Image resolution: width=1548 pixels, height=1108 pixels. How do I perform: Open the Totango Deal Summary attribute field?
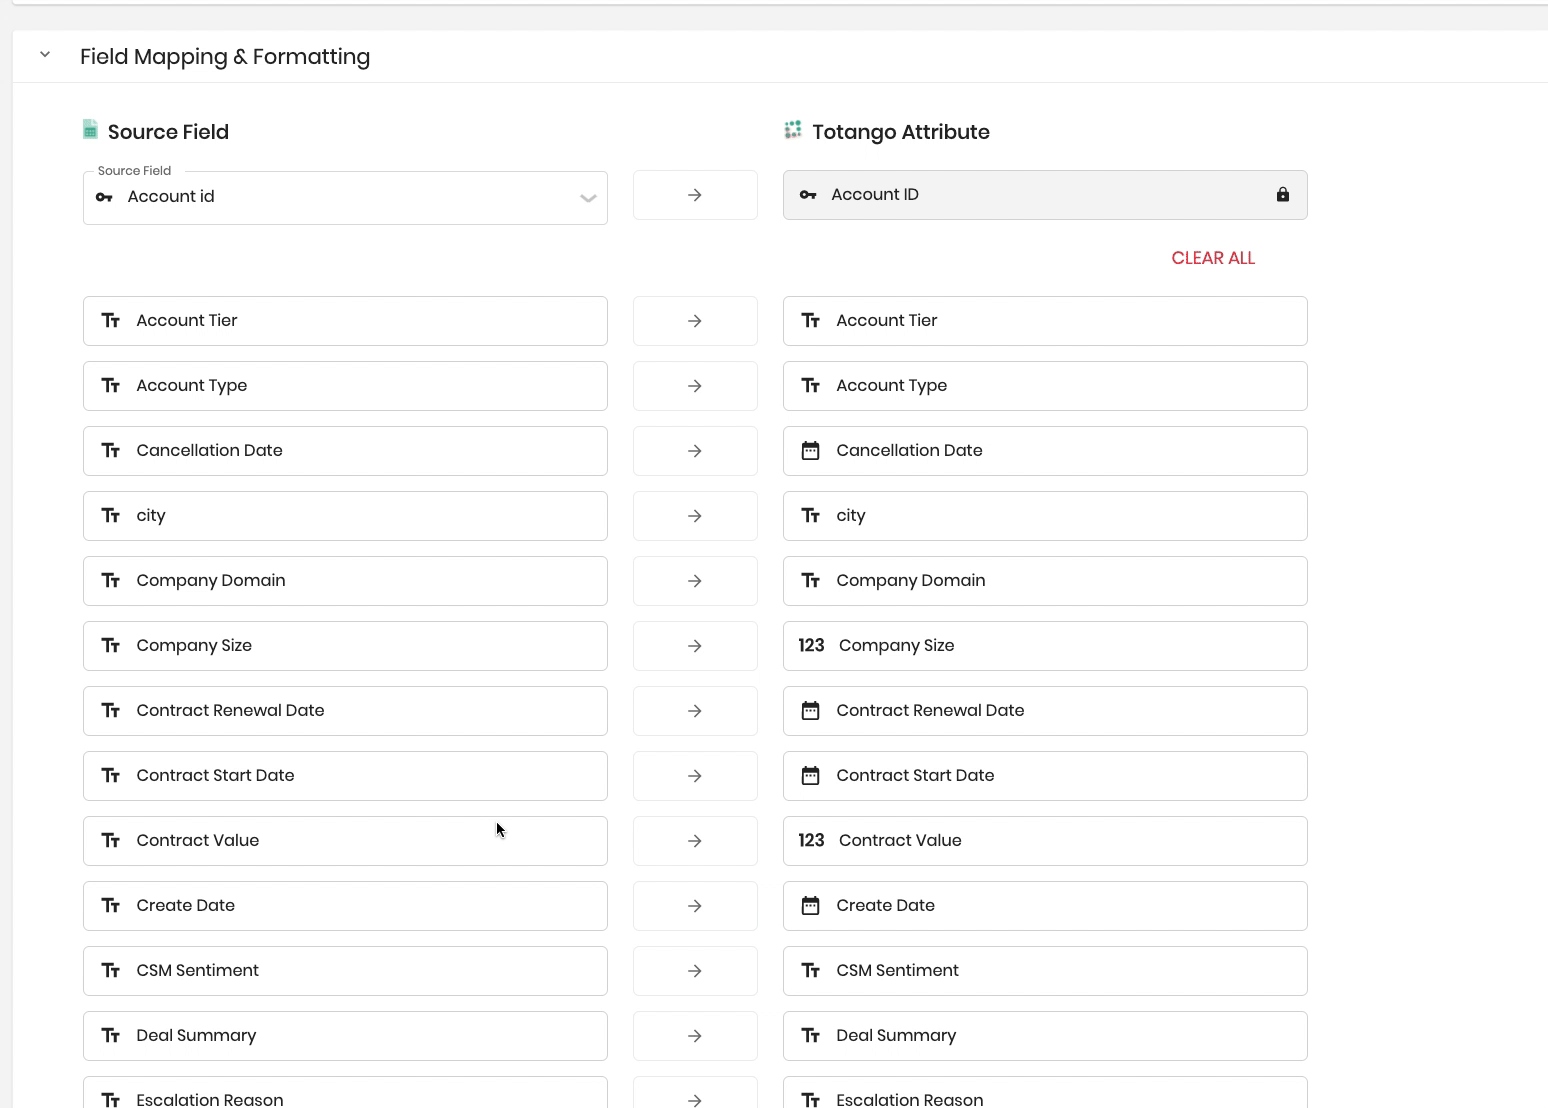1045,1036
